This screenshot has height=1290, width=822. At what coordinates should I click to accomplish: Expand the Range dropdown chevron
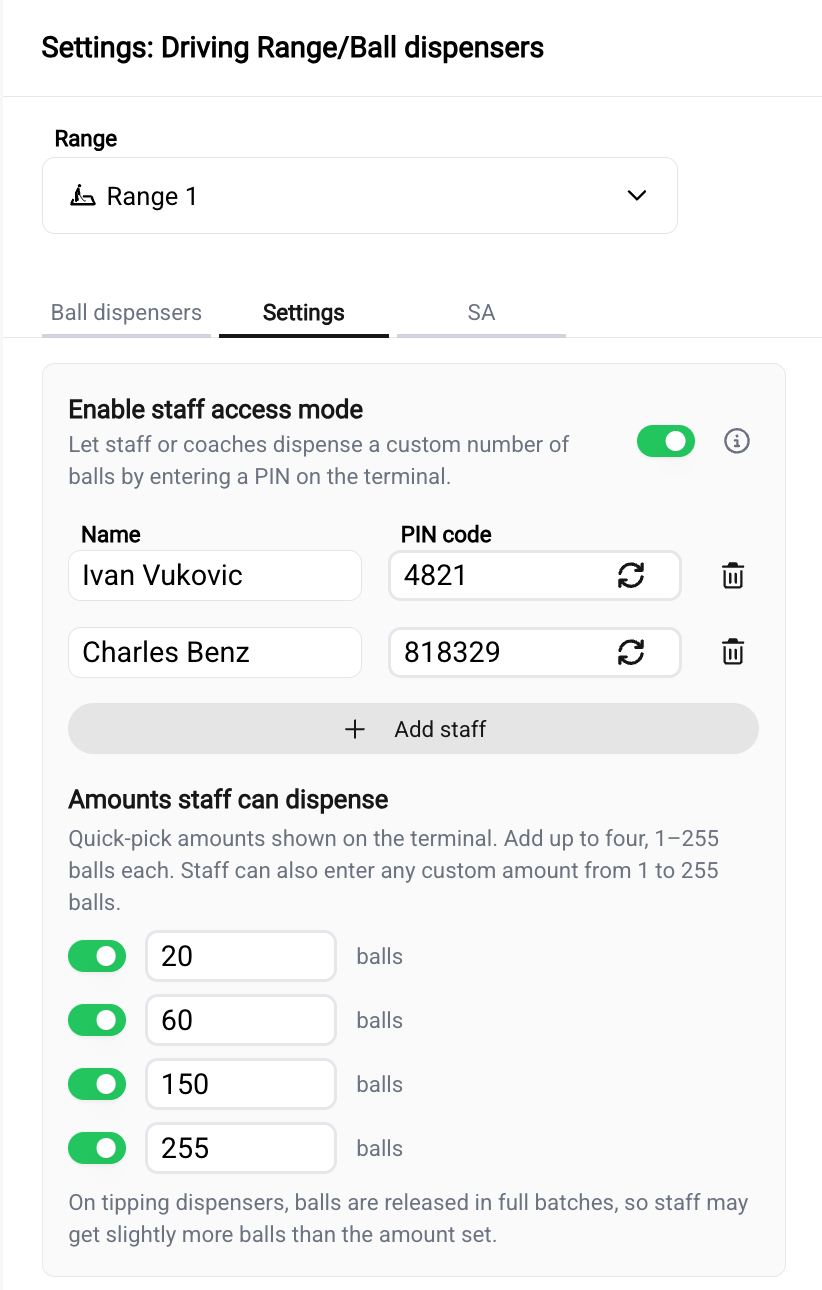click(637, 196)
